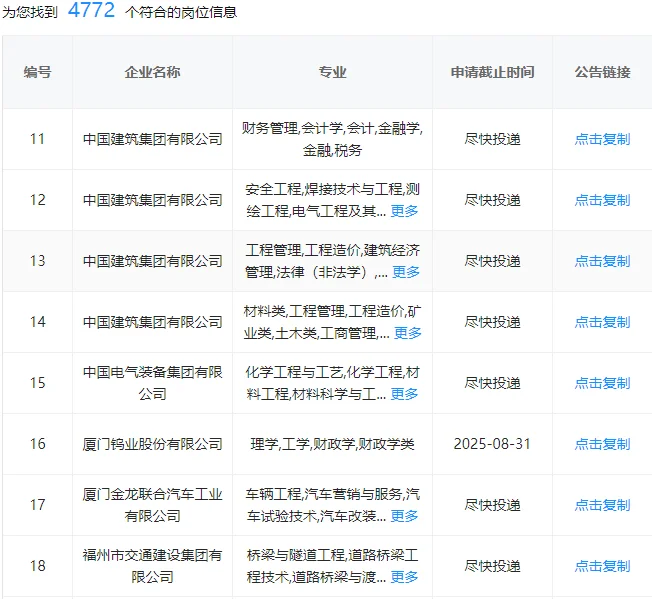Image resolution: width=652 pixels, height=599 pixels.
Task: Click the 公告链接 column header
Action: coord(602,72)
